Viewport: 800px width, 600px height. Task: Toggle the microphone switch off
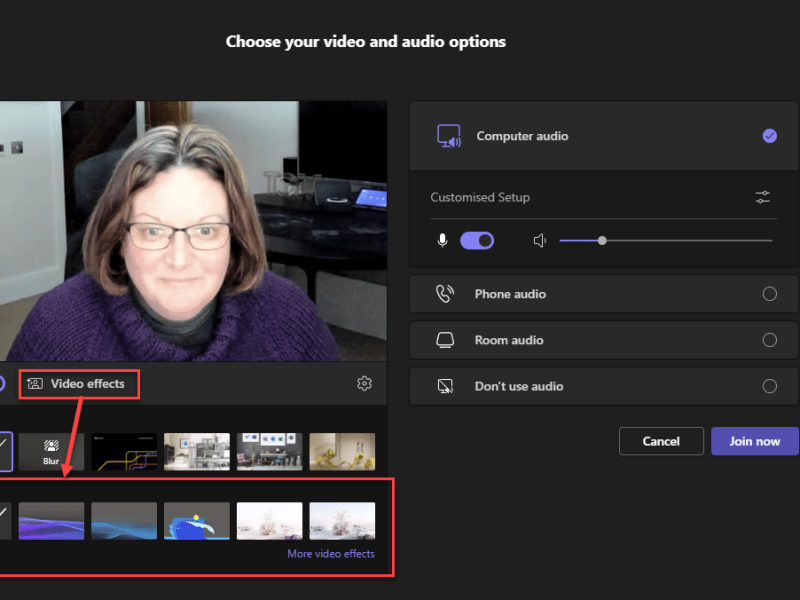pyautogui.click(x=477, y=240)
